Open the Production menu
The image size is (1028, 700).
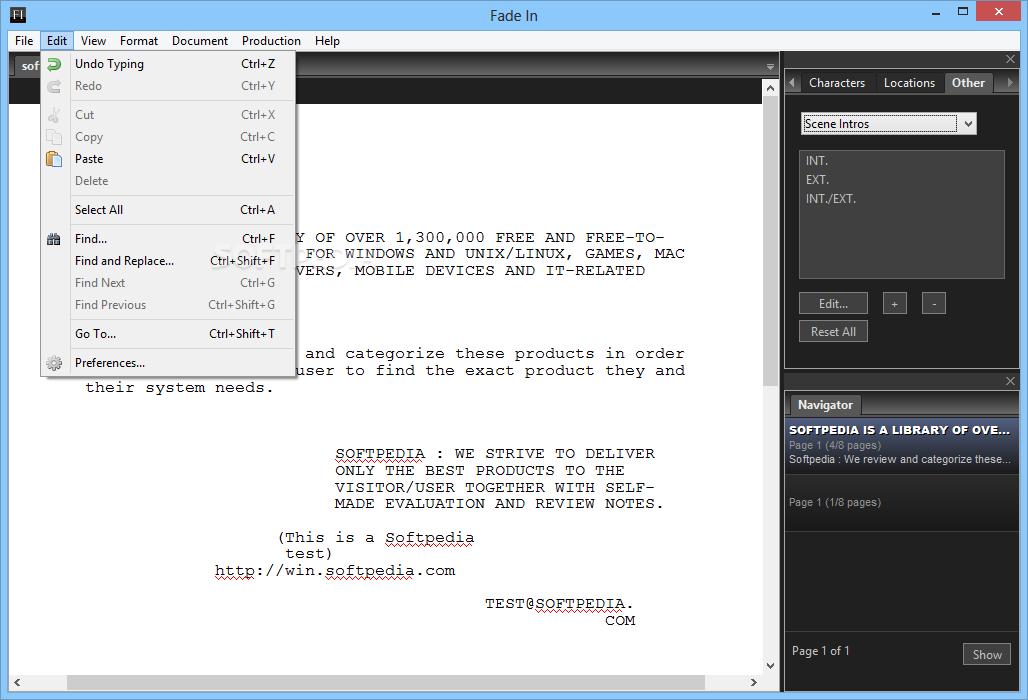[271, 41]
